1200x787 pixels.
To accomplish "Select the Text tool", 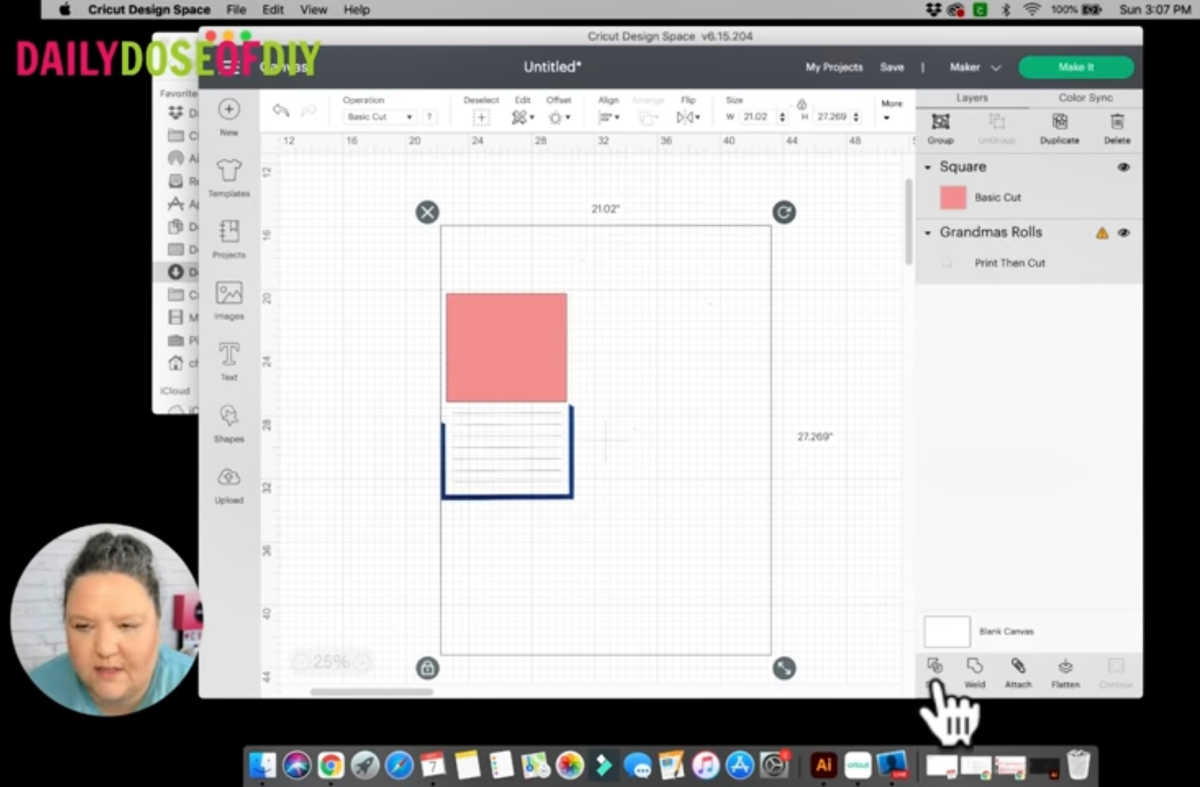I will [229, 360].
